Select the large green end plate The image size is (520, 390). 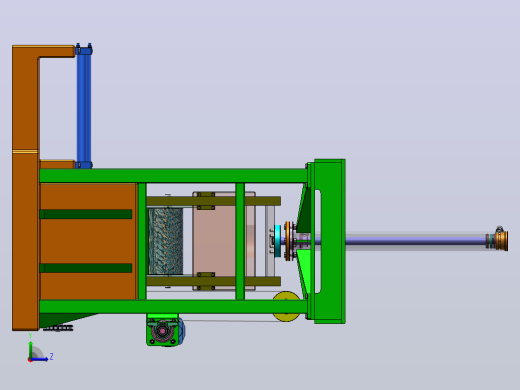[x=329, y=241]
